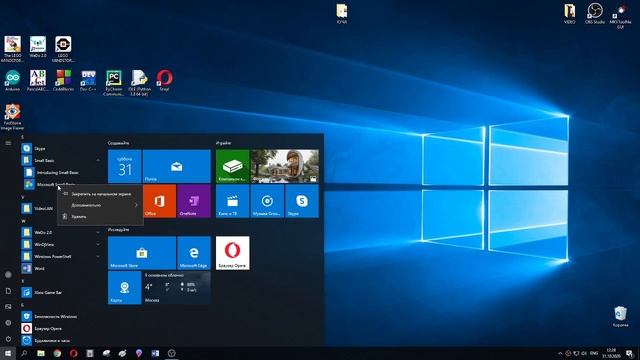
Task: Open Skype in the Start app list
Action: pos(61,149)
